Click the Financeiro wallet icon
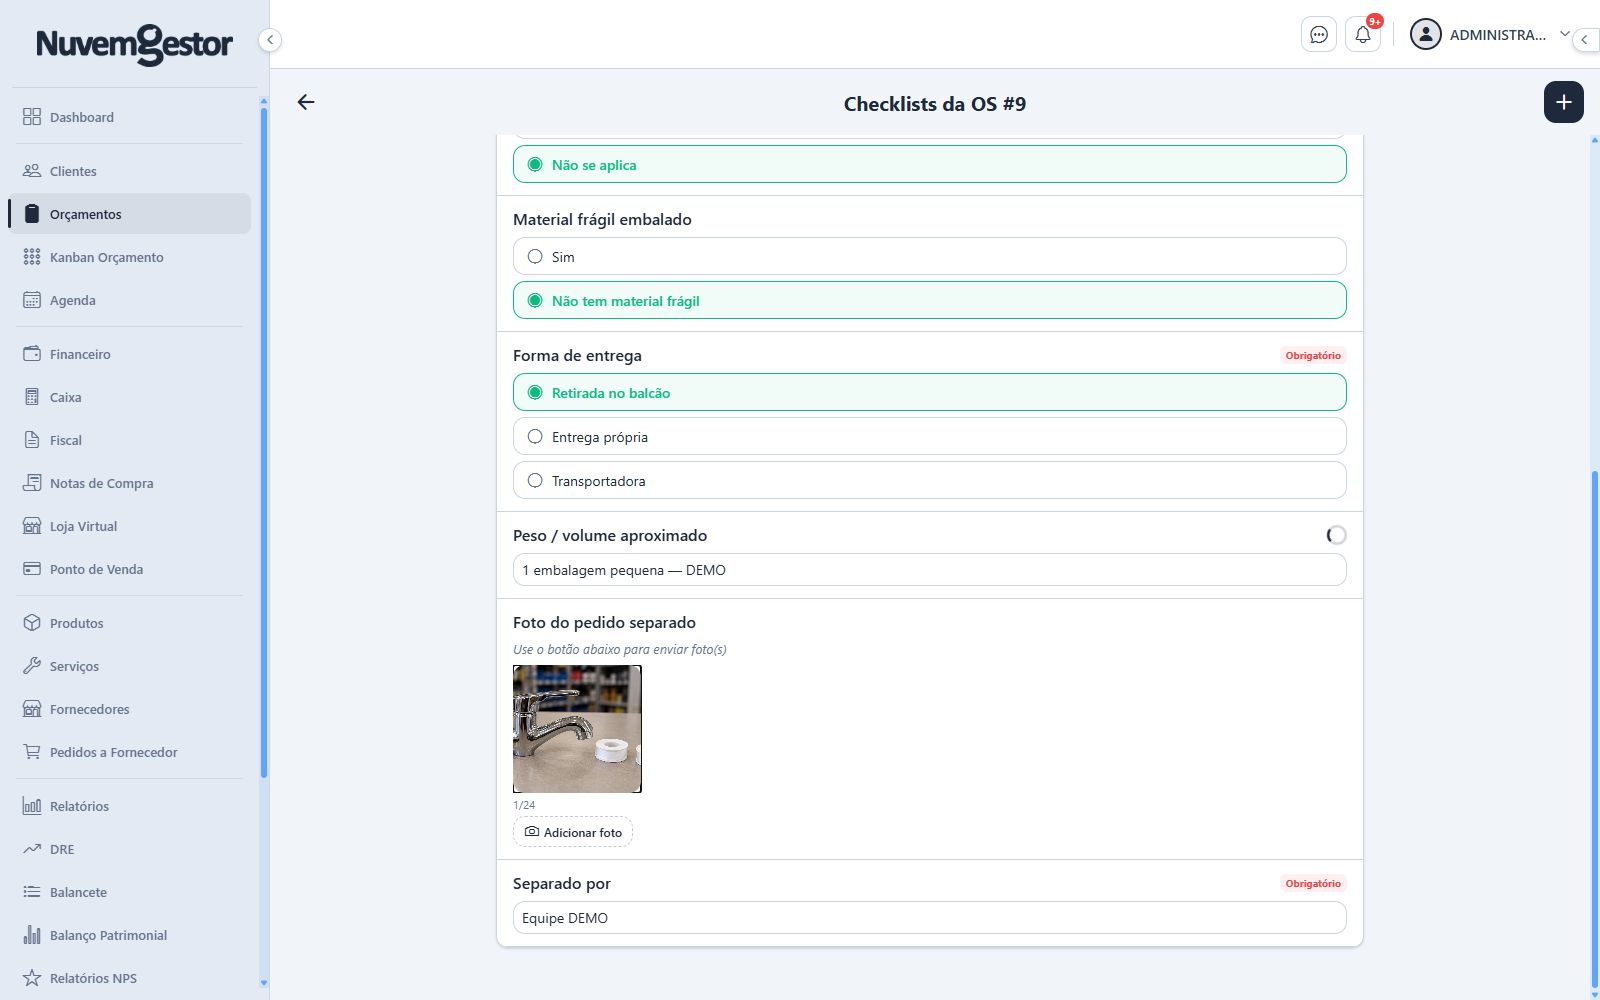Image resolution: width=1600 pixels, height=1000 pixels. [32, 354]
